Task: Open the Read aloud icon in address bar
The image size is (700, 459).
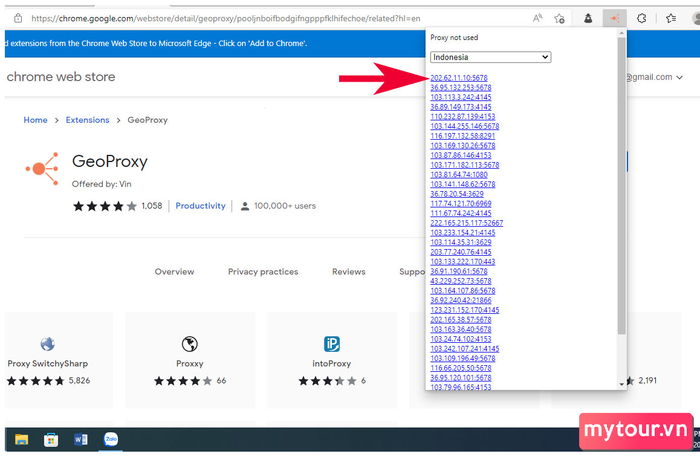Action: (x=538, y=18)
